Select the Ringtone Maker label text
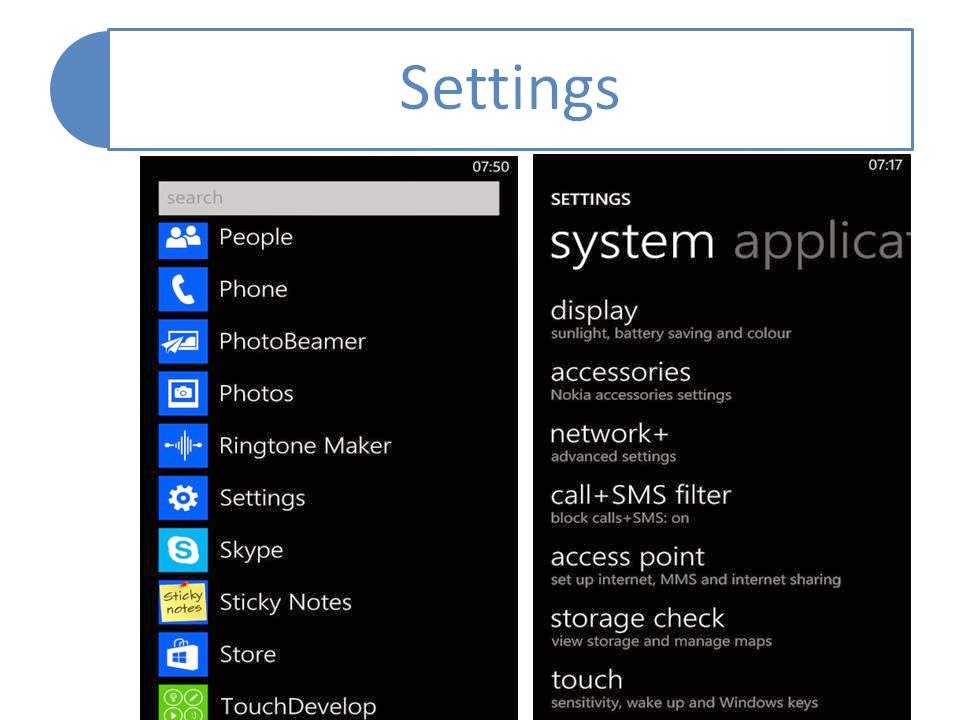The image size is (960, 720). pyautogui.click(x=305, y=446)
